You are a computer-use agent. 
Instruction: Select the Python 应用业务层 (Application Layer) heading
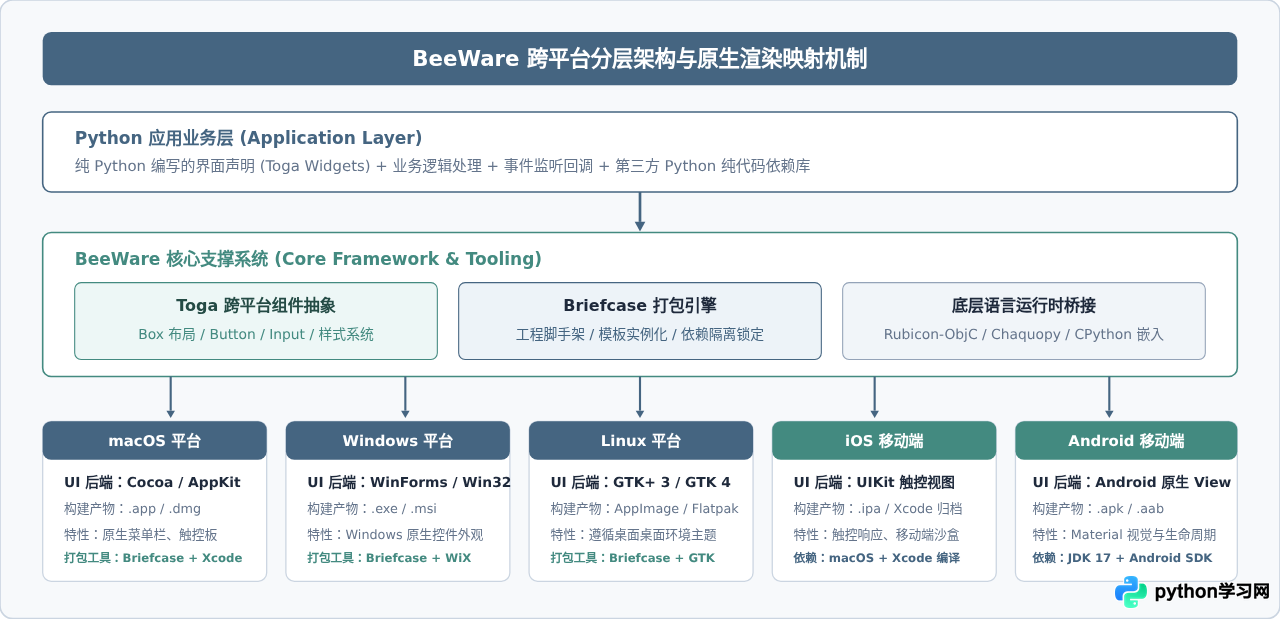tap(249, 138)
